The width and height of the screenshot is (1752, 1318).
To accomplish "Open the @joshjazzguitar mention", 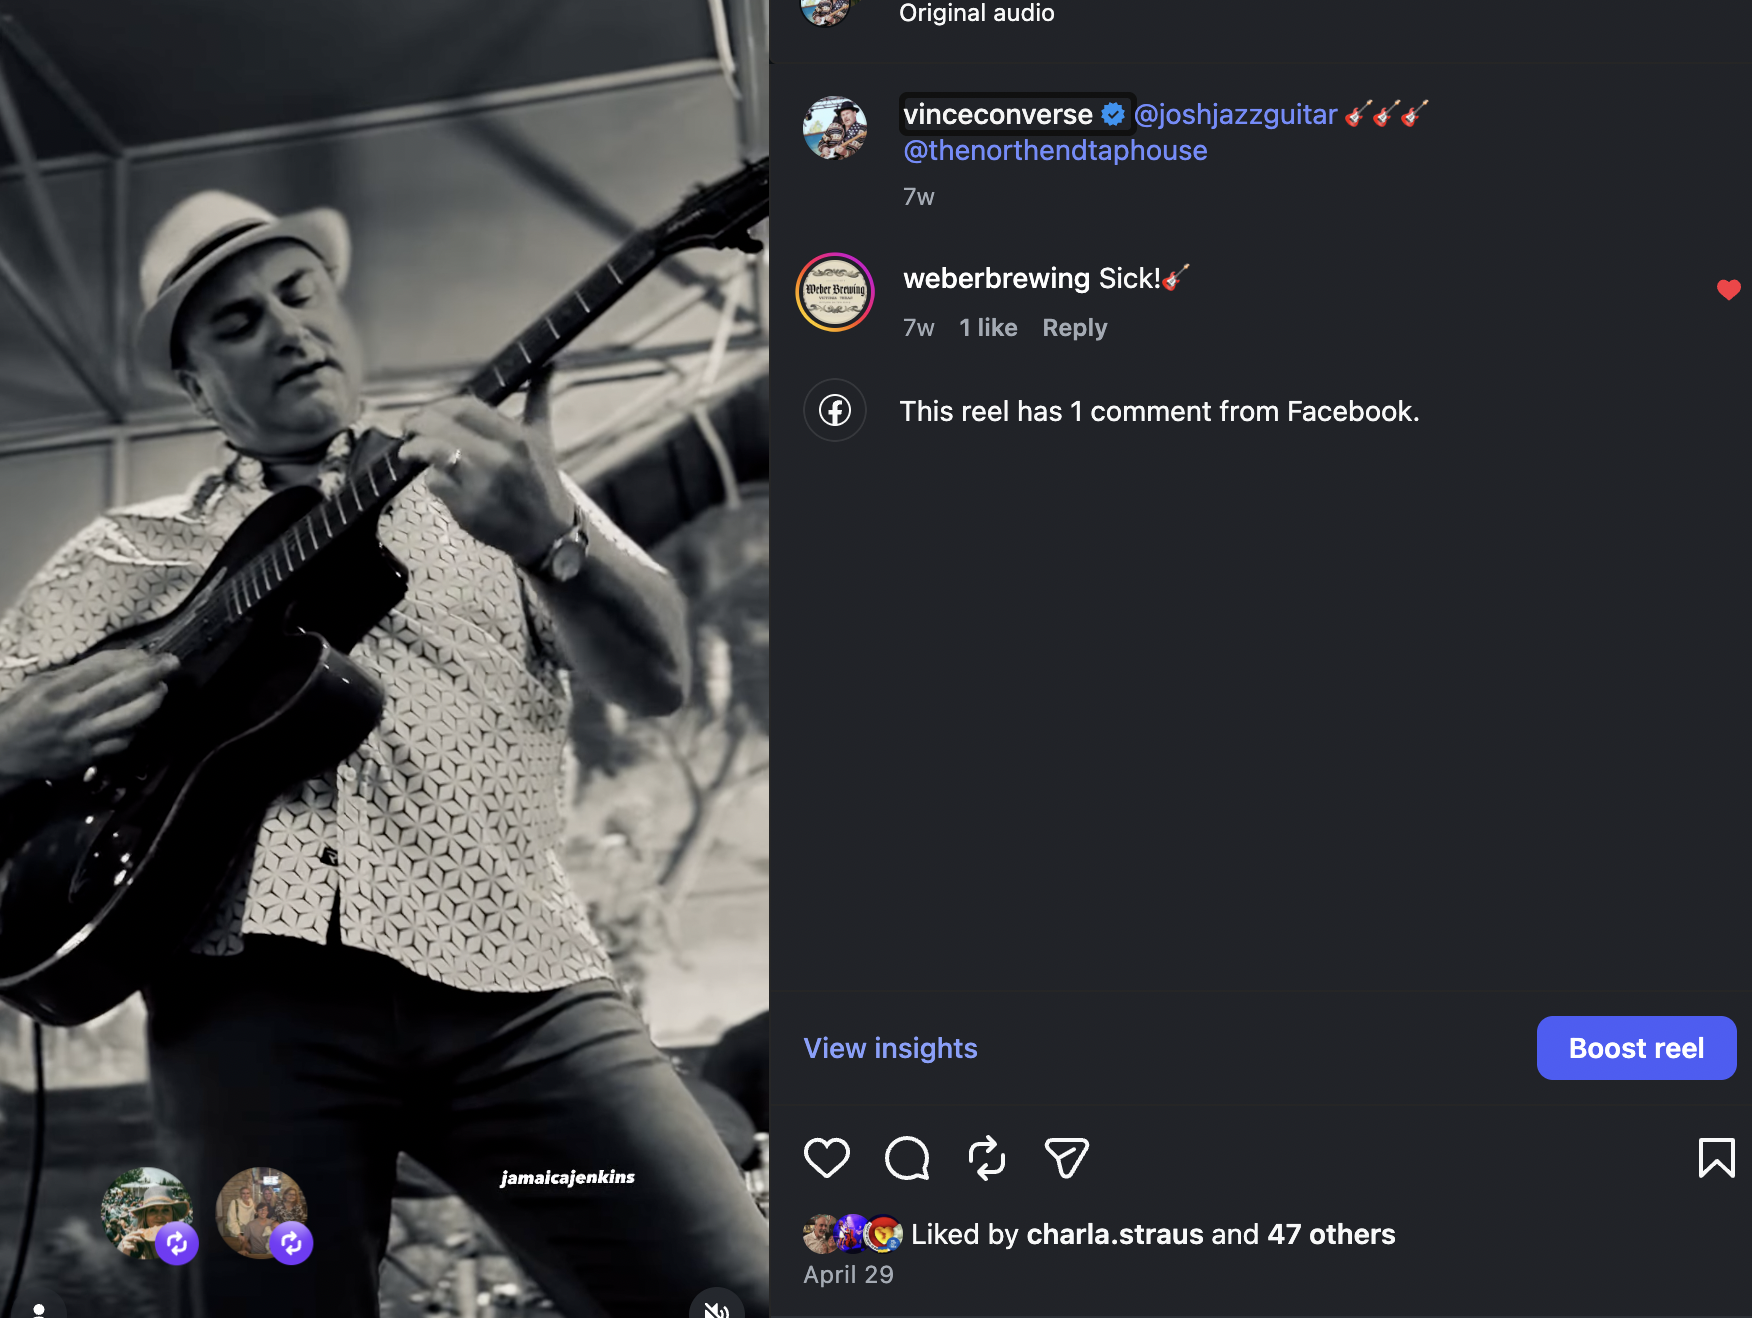I will [1235, 114].
